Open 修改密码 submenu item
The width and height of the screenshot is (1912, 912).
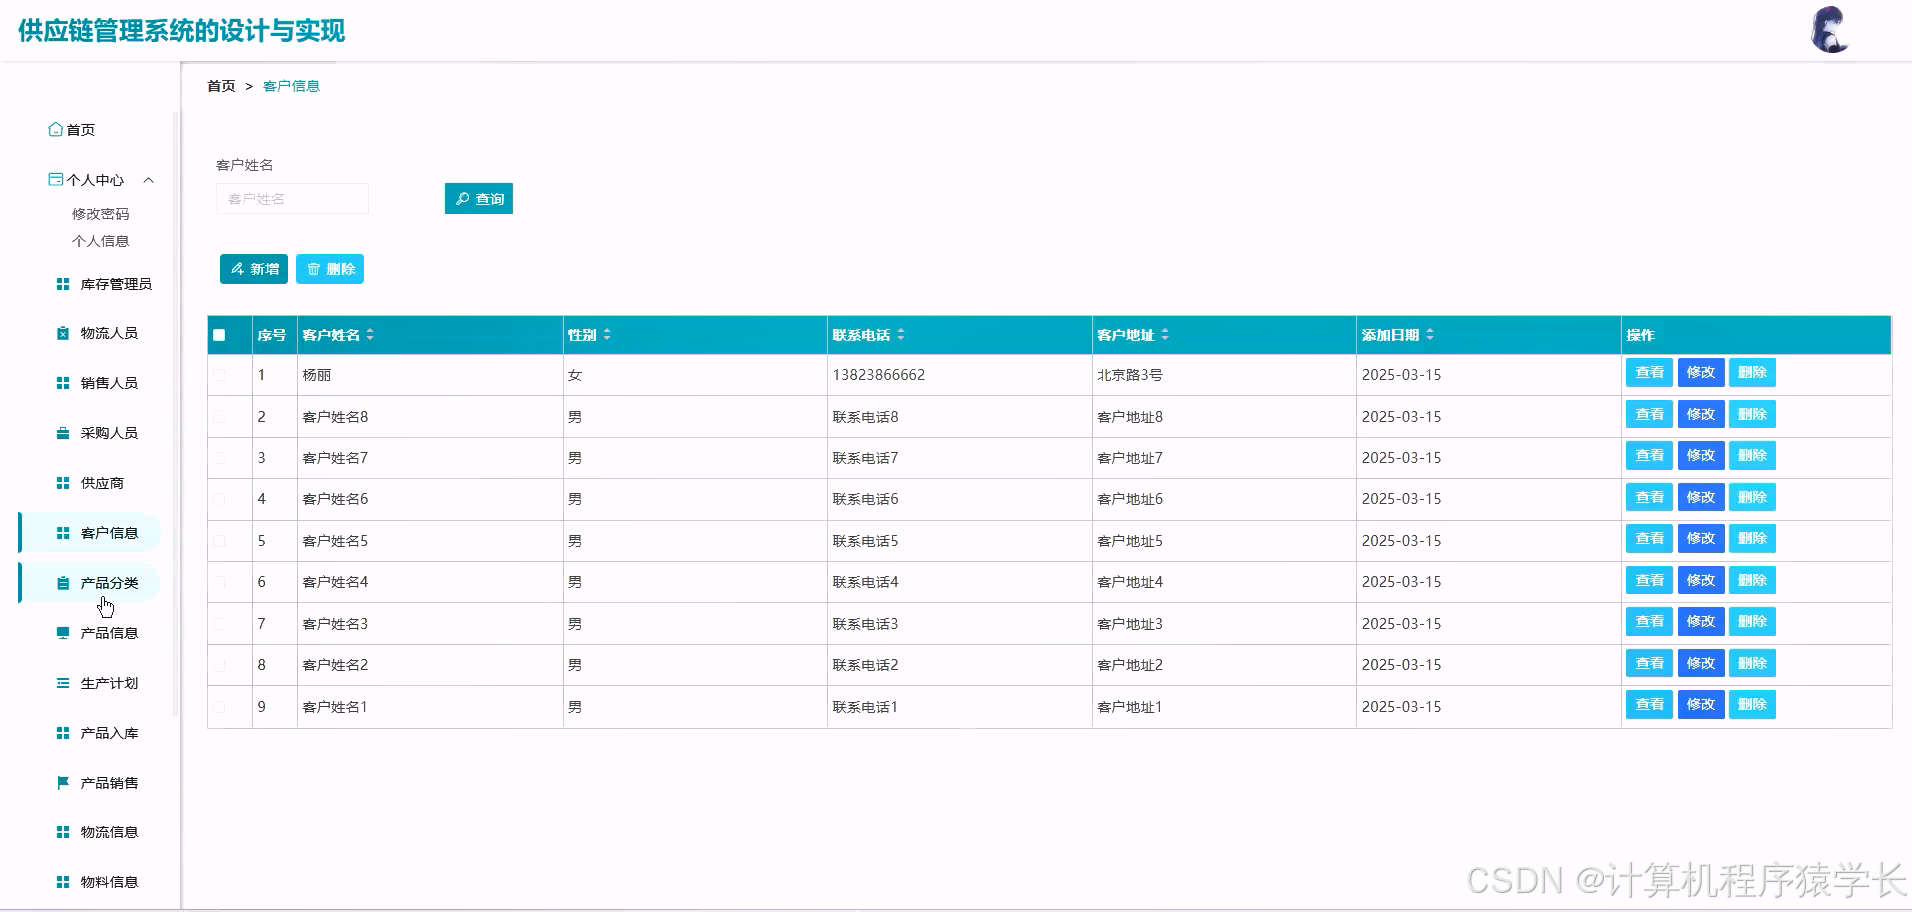pyautogui.click(x=100, y=214)
